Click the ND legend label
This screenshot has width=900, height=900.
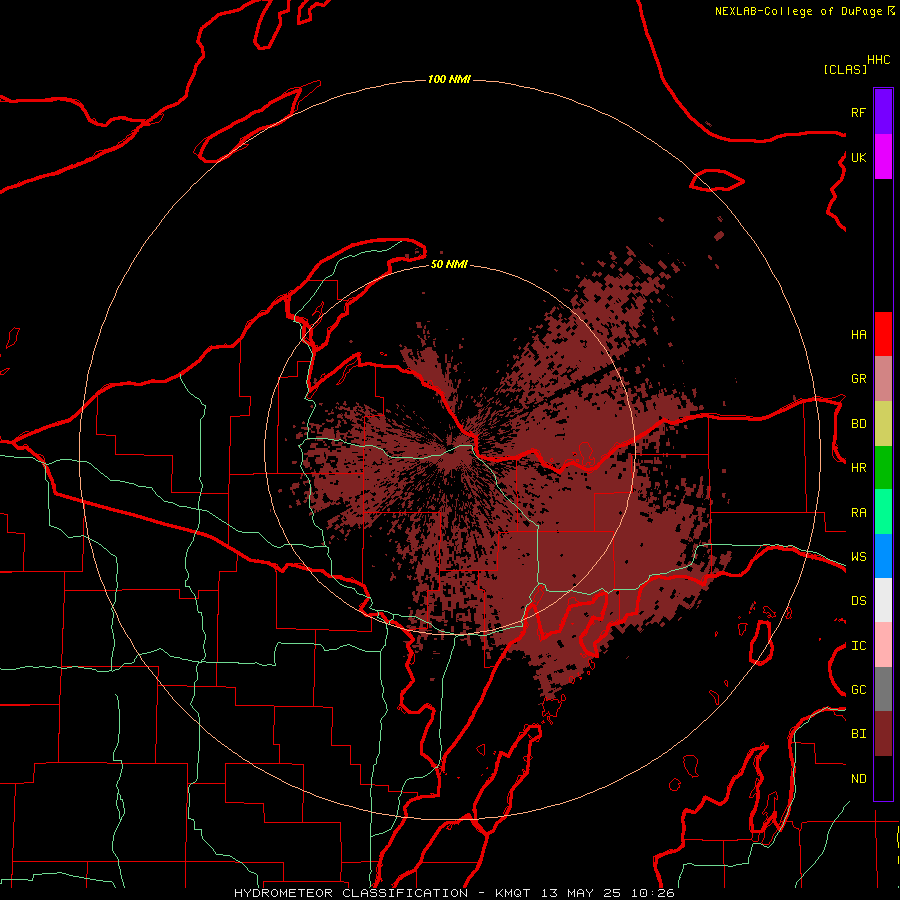pyautogui.click(x=858, y=779)
